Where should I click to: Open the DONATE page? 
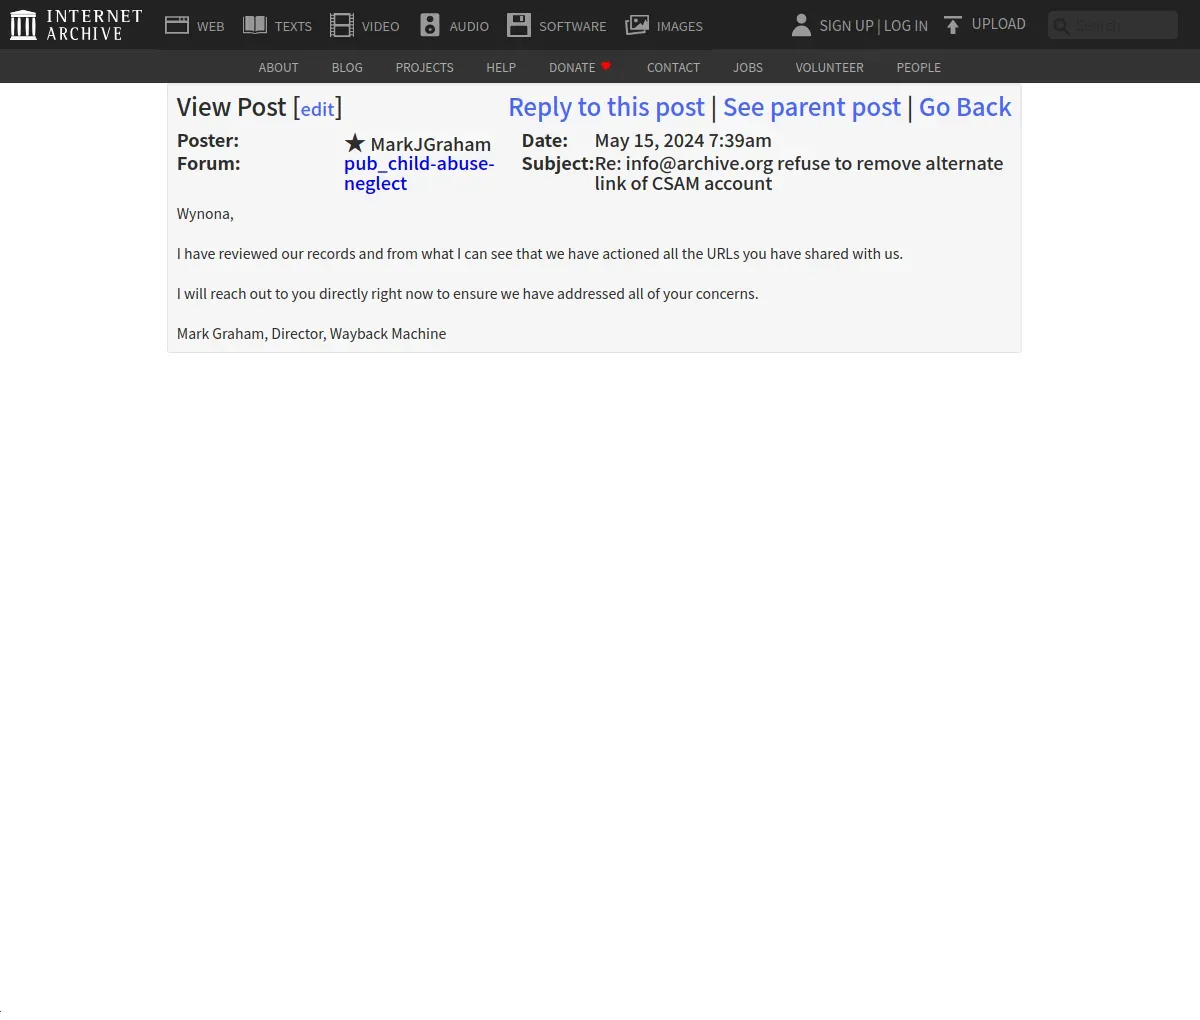click(x=572, y=67)
